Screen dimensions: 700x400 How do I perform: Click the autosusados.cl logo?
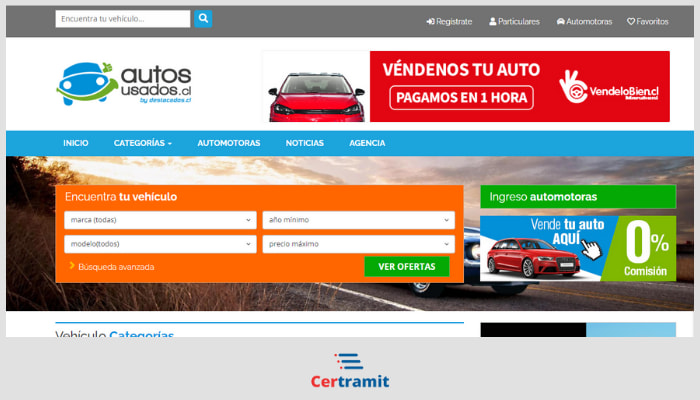(124, 84)
